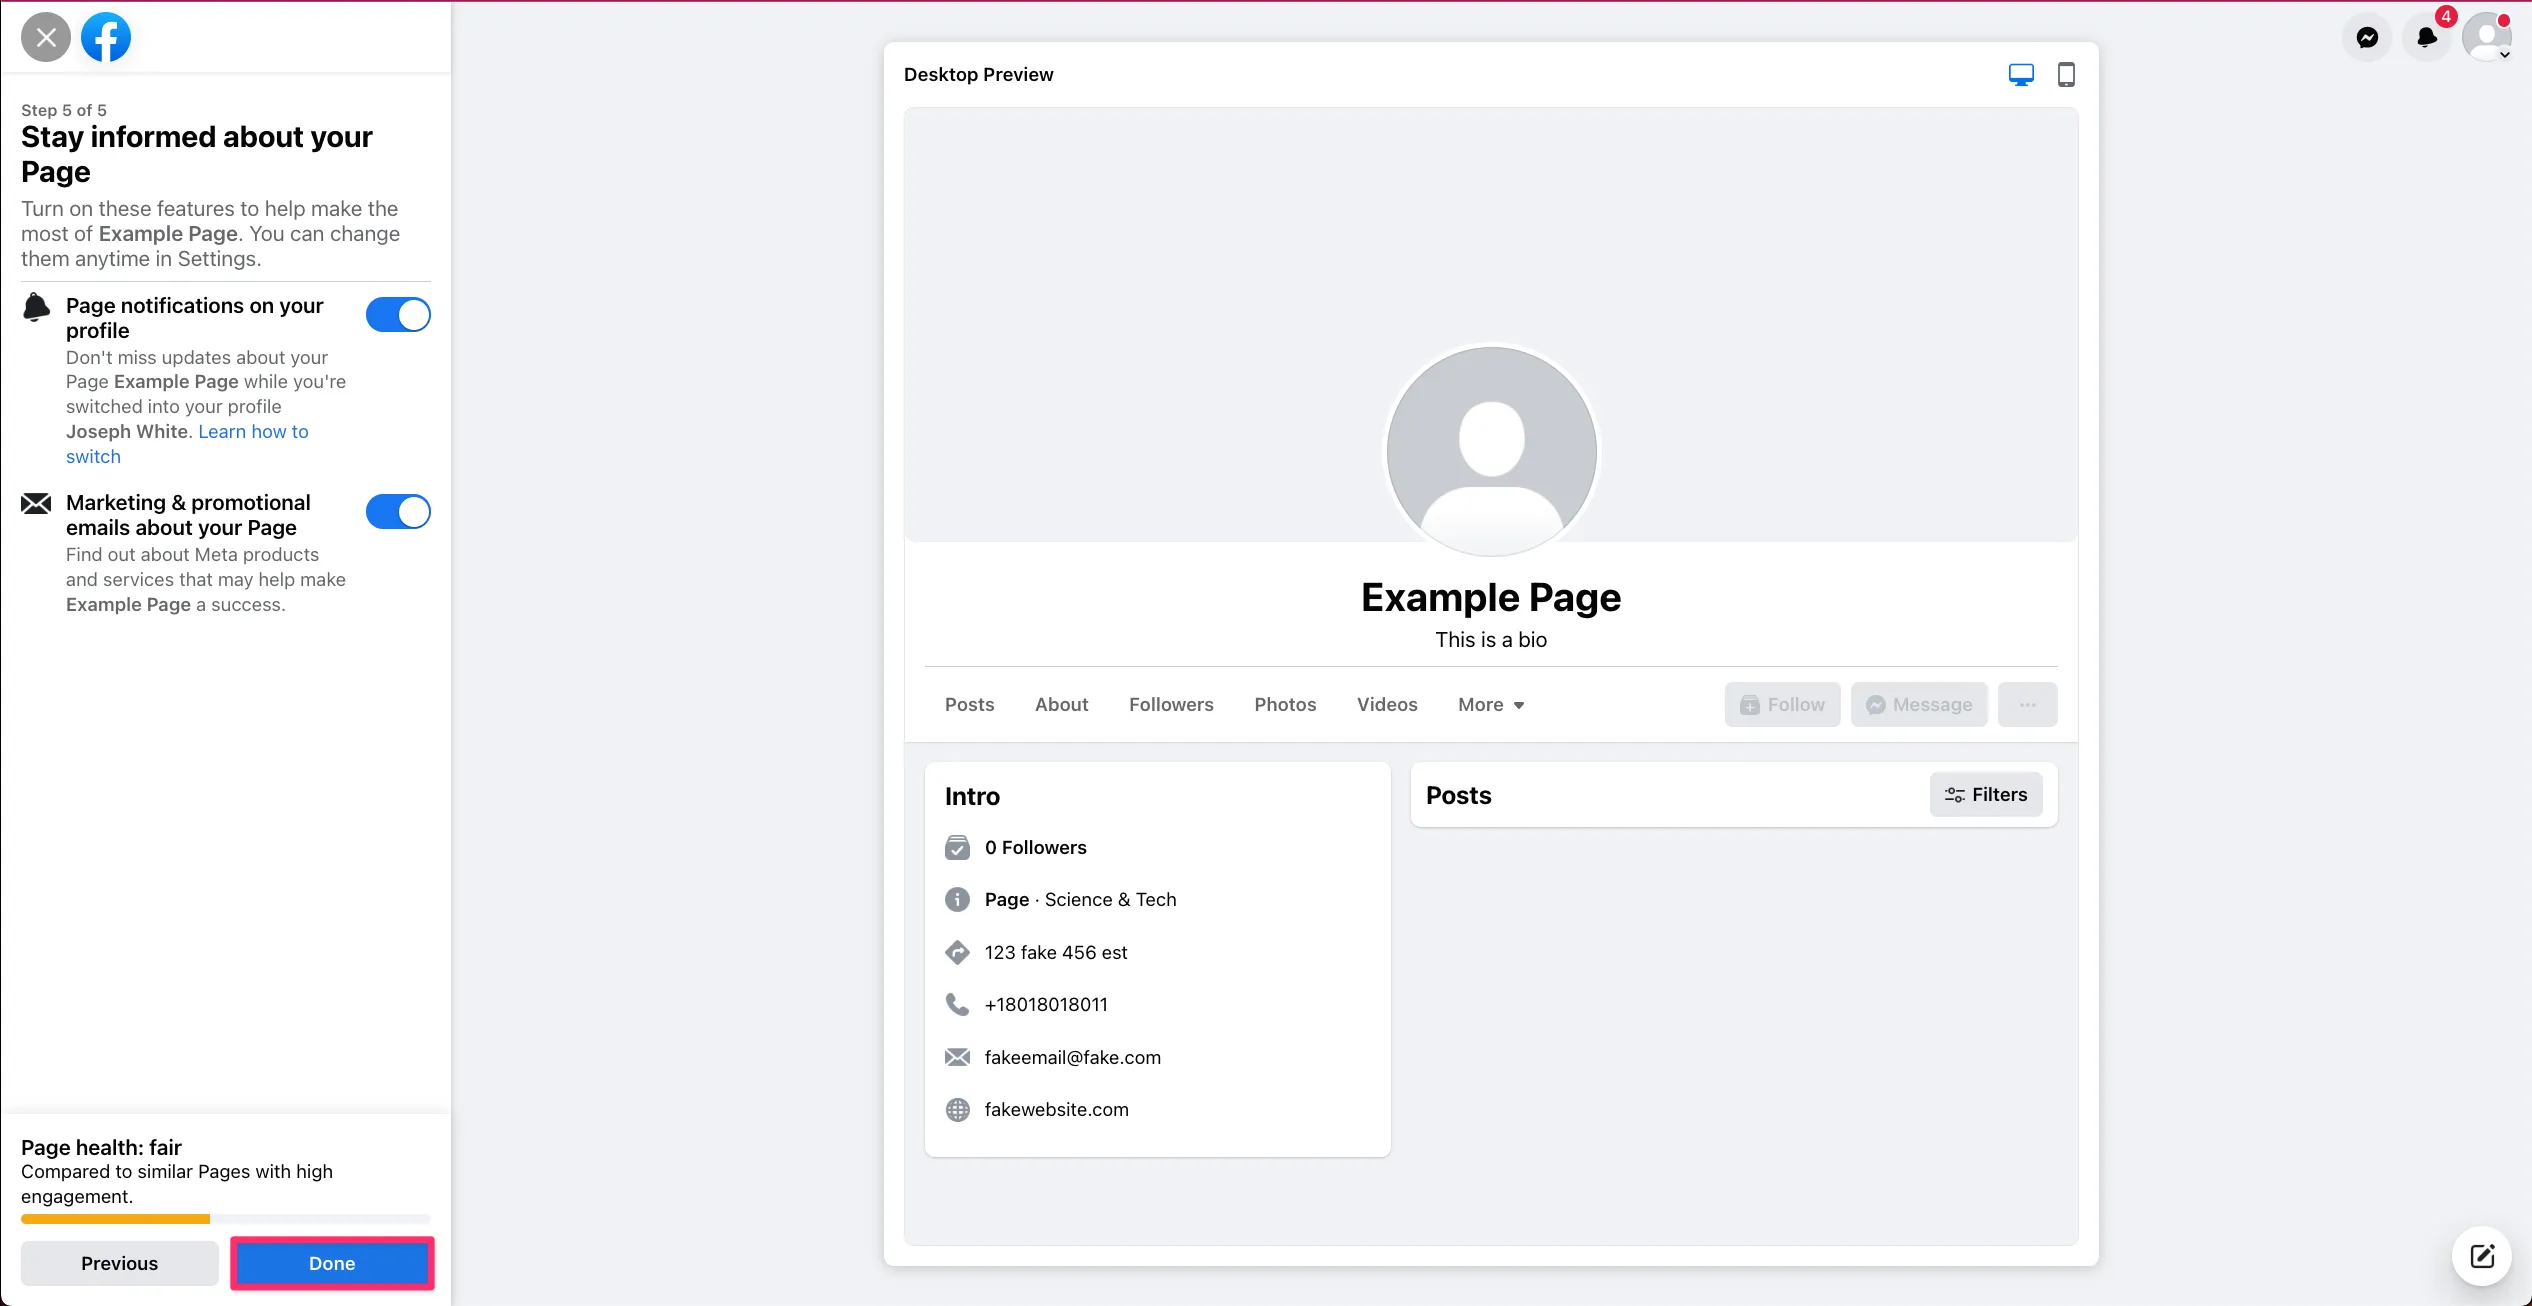
Task: Open the About tab
Action: (x=1062, y=705)
